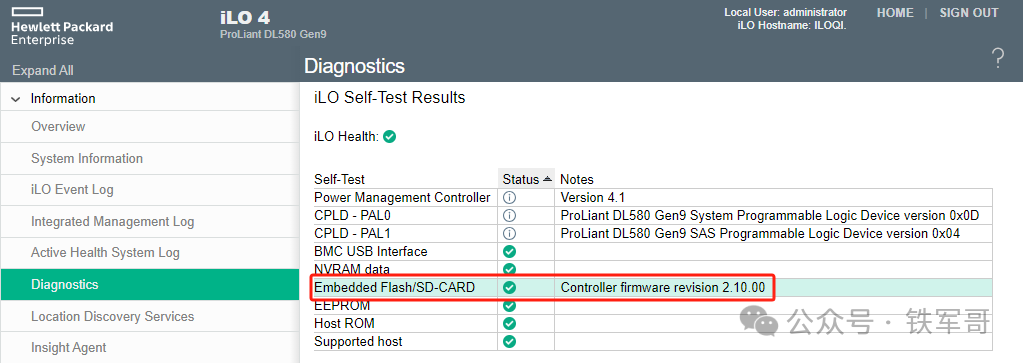Click the help question mark icon
Image resolution: width=1023 pixels, height=363 pixels.
pos(998,58)
